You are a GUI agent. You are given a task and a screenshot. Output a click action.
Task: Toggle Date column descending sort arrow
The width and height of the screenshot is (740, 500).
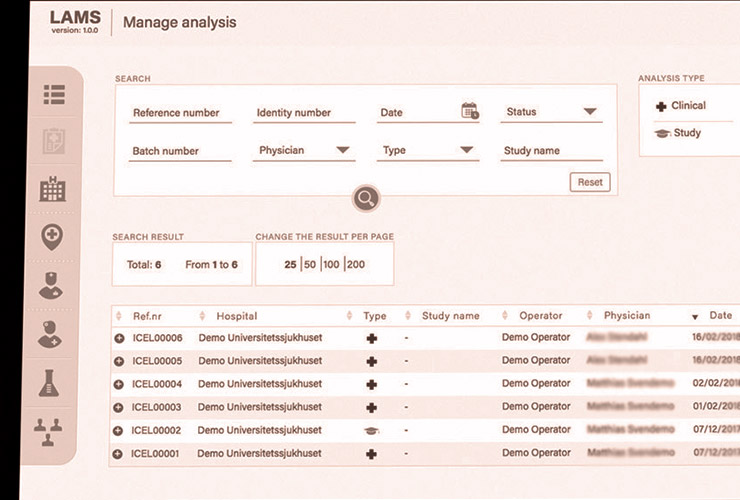point(695,317)
